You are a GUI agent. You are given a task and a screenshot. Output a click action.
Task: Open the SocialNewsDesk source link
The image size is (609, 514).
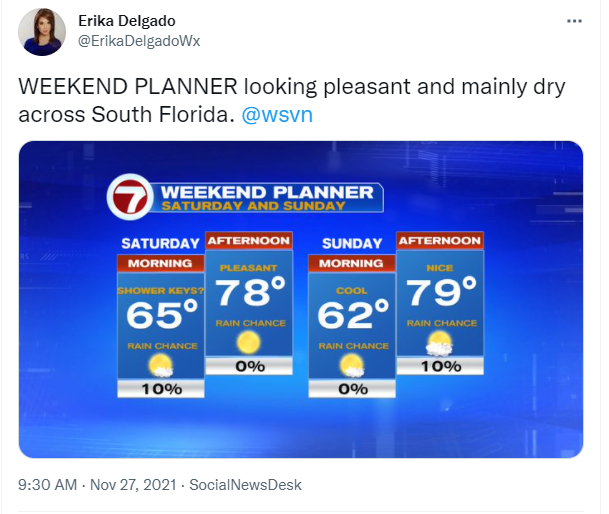pos(245,485)
